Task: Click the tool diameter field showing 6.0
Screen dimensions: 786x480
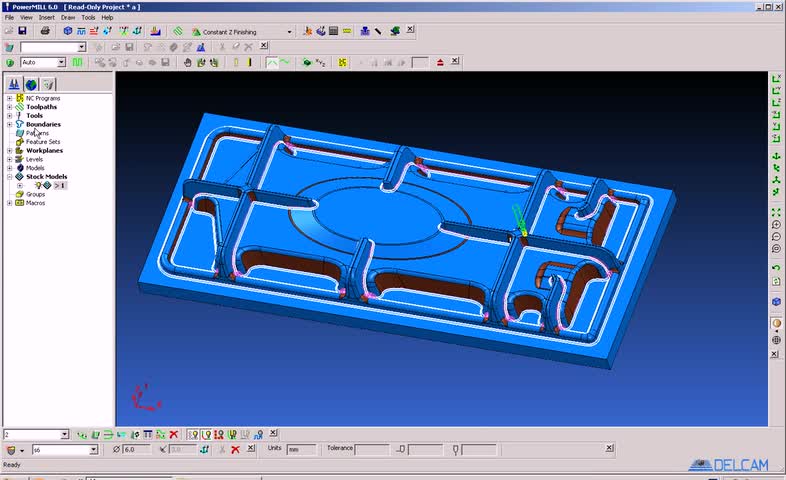Action: point(136,450)
